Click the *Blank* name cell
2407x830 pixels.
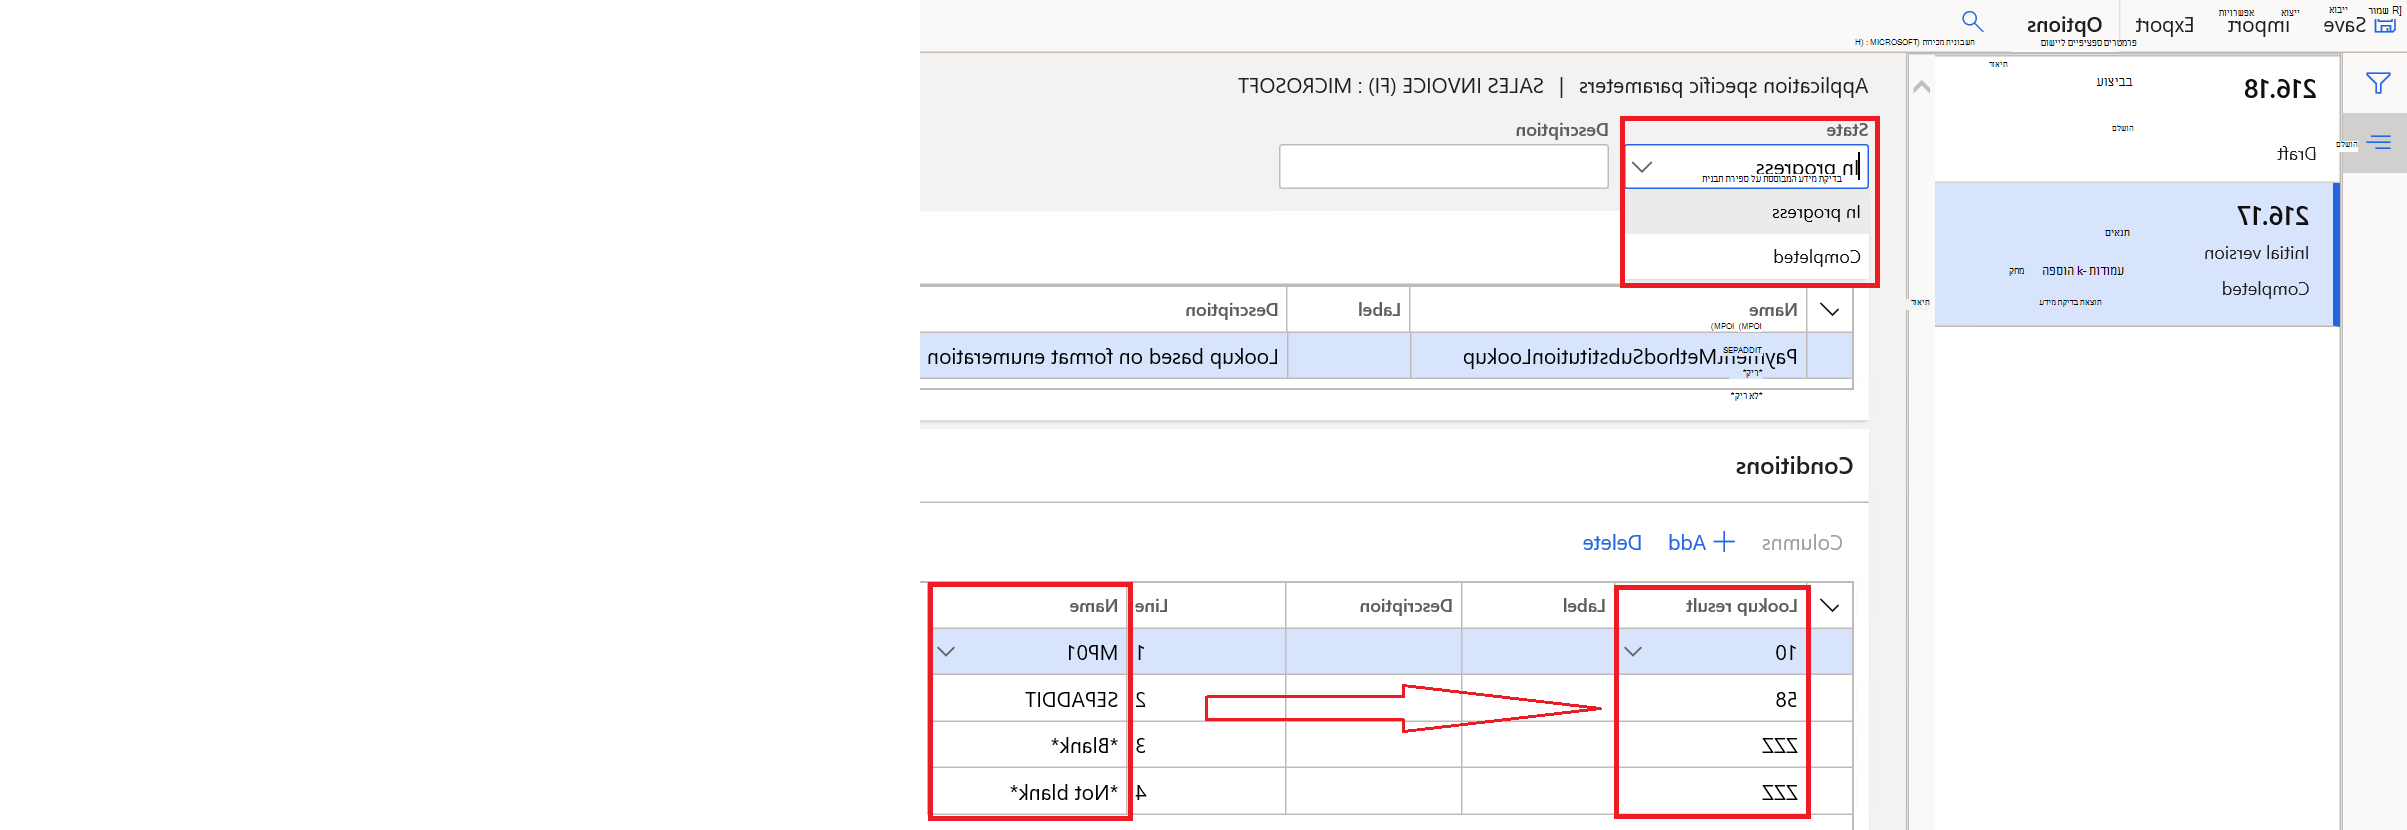coord(1030,745)
